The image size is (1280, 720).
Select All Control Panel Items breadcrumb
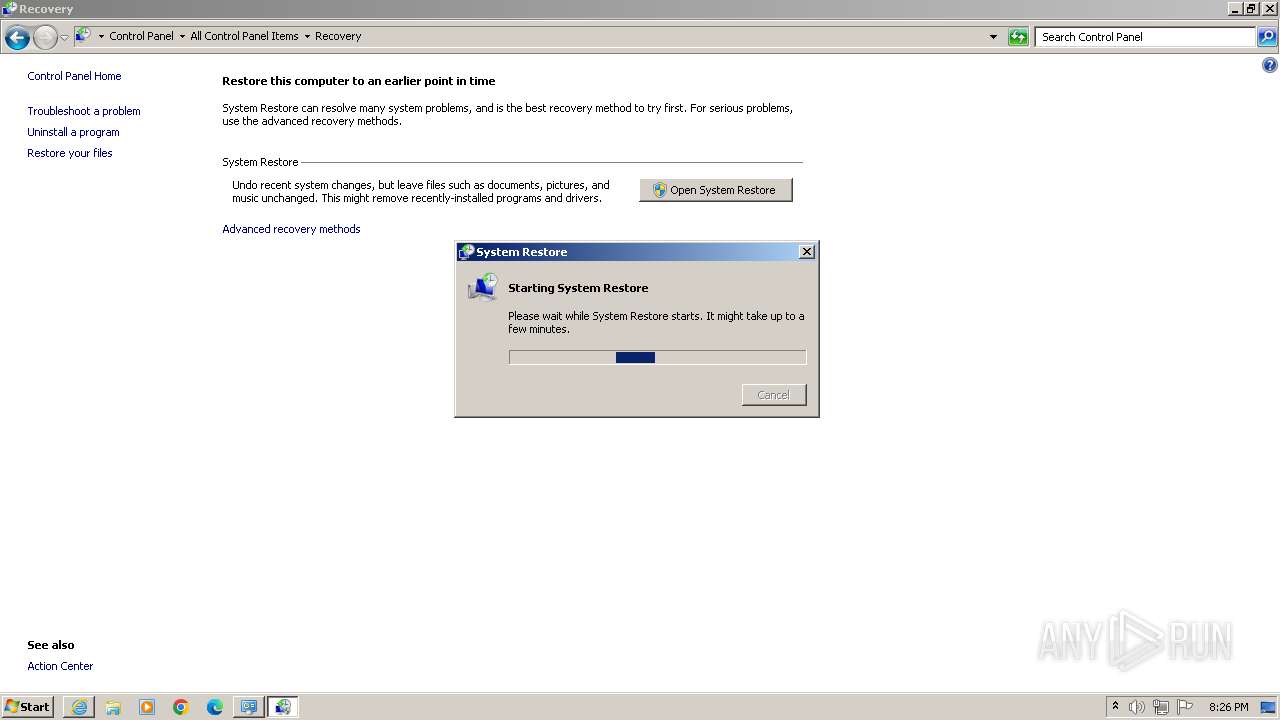point(244,36)
